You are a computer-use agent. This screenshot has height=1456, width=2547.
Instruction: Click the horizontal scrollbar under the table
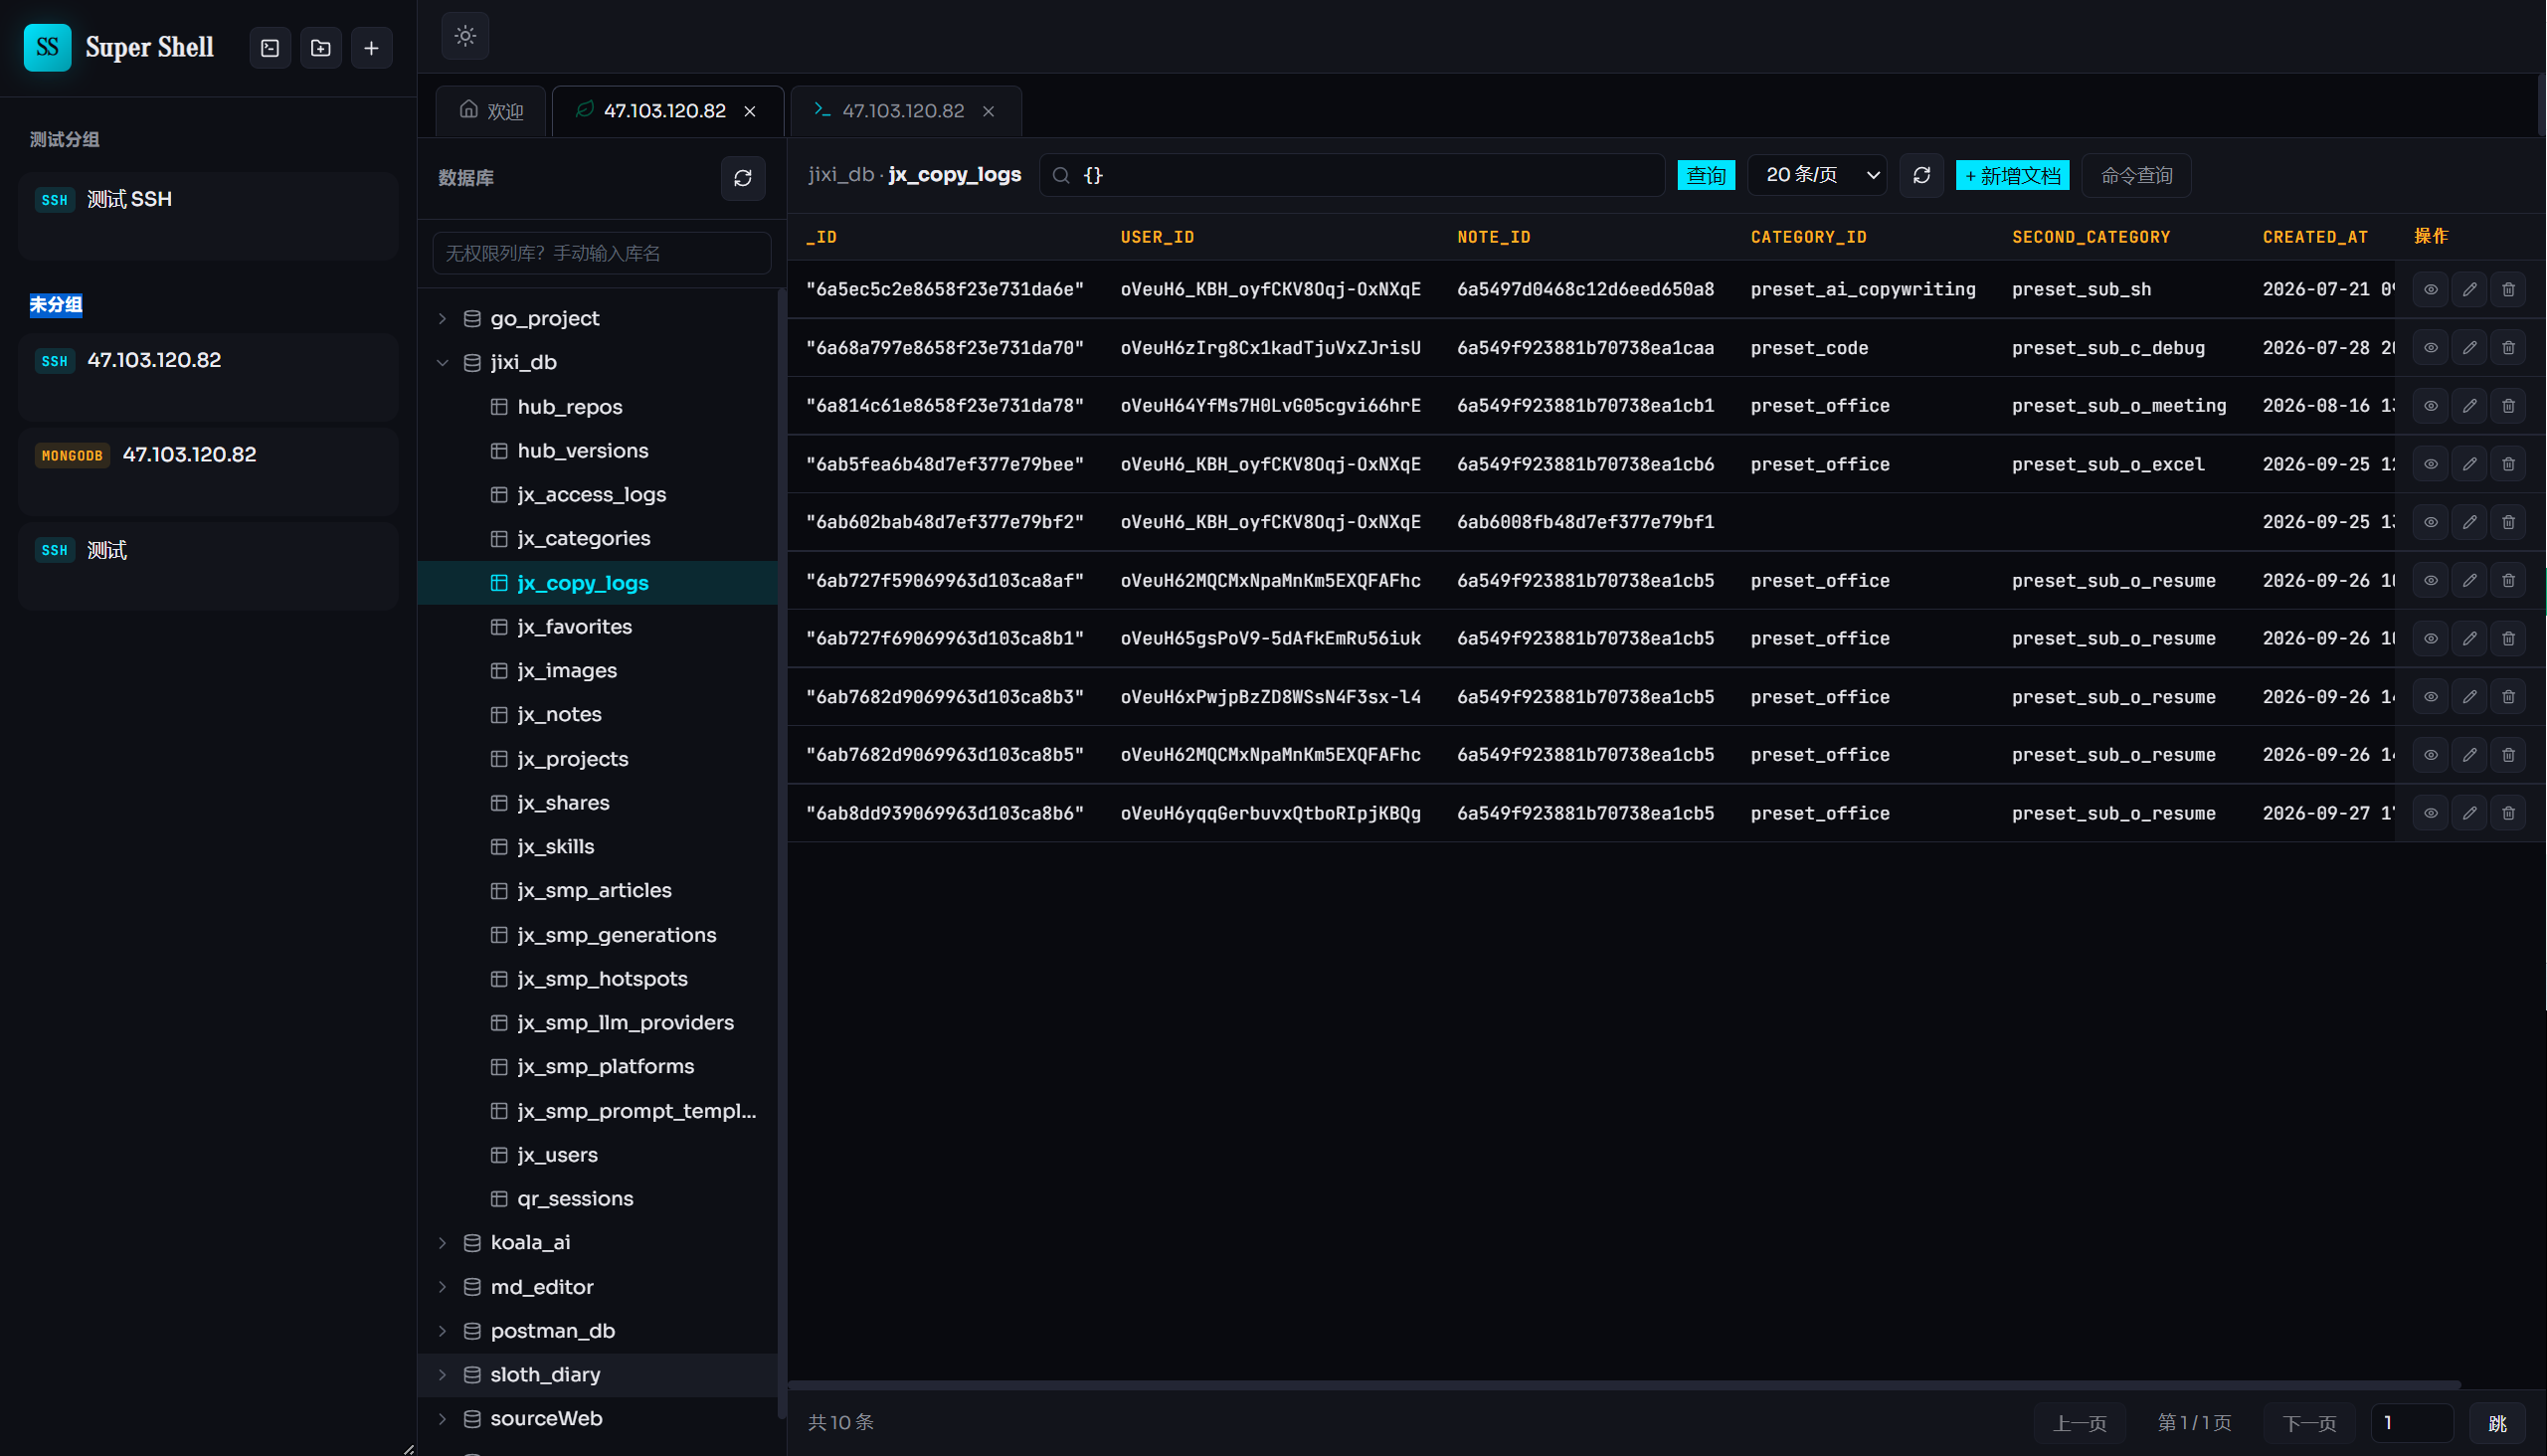[1624, 1385]
